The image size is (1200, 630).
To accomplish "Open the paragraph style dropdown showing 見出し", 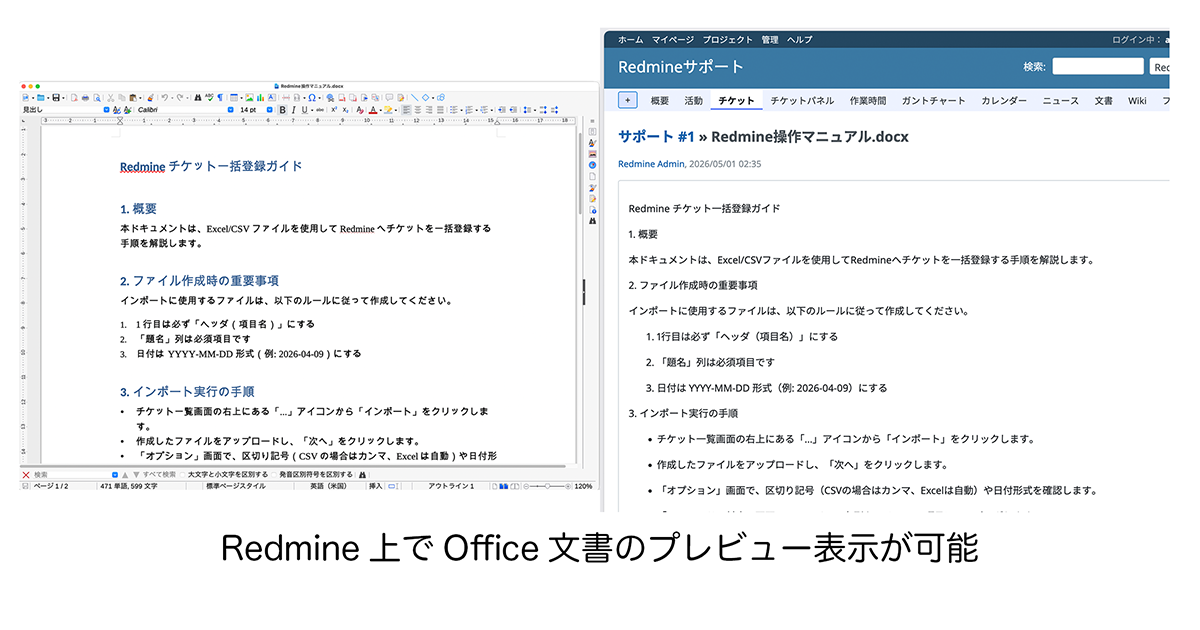I will (x=107, y=110).
